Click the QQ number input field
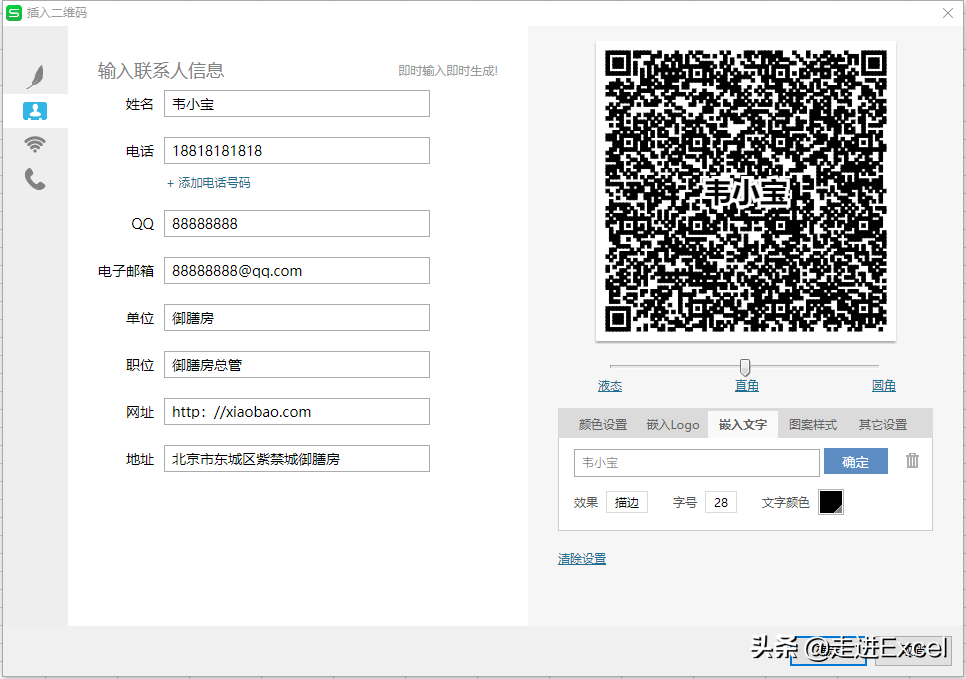The width and height of the screenshot is (966, 679). click(x=297, y=223)
